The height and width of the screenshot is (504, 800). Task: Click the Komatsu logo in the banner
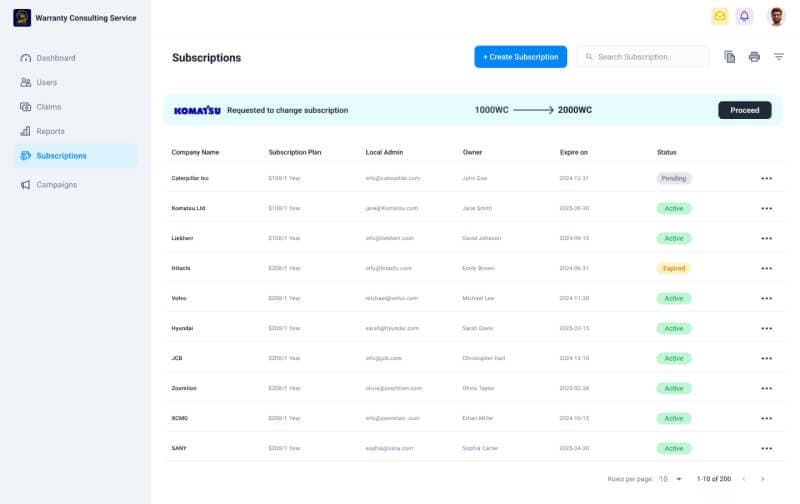coord(197,110)
